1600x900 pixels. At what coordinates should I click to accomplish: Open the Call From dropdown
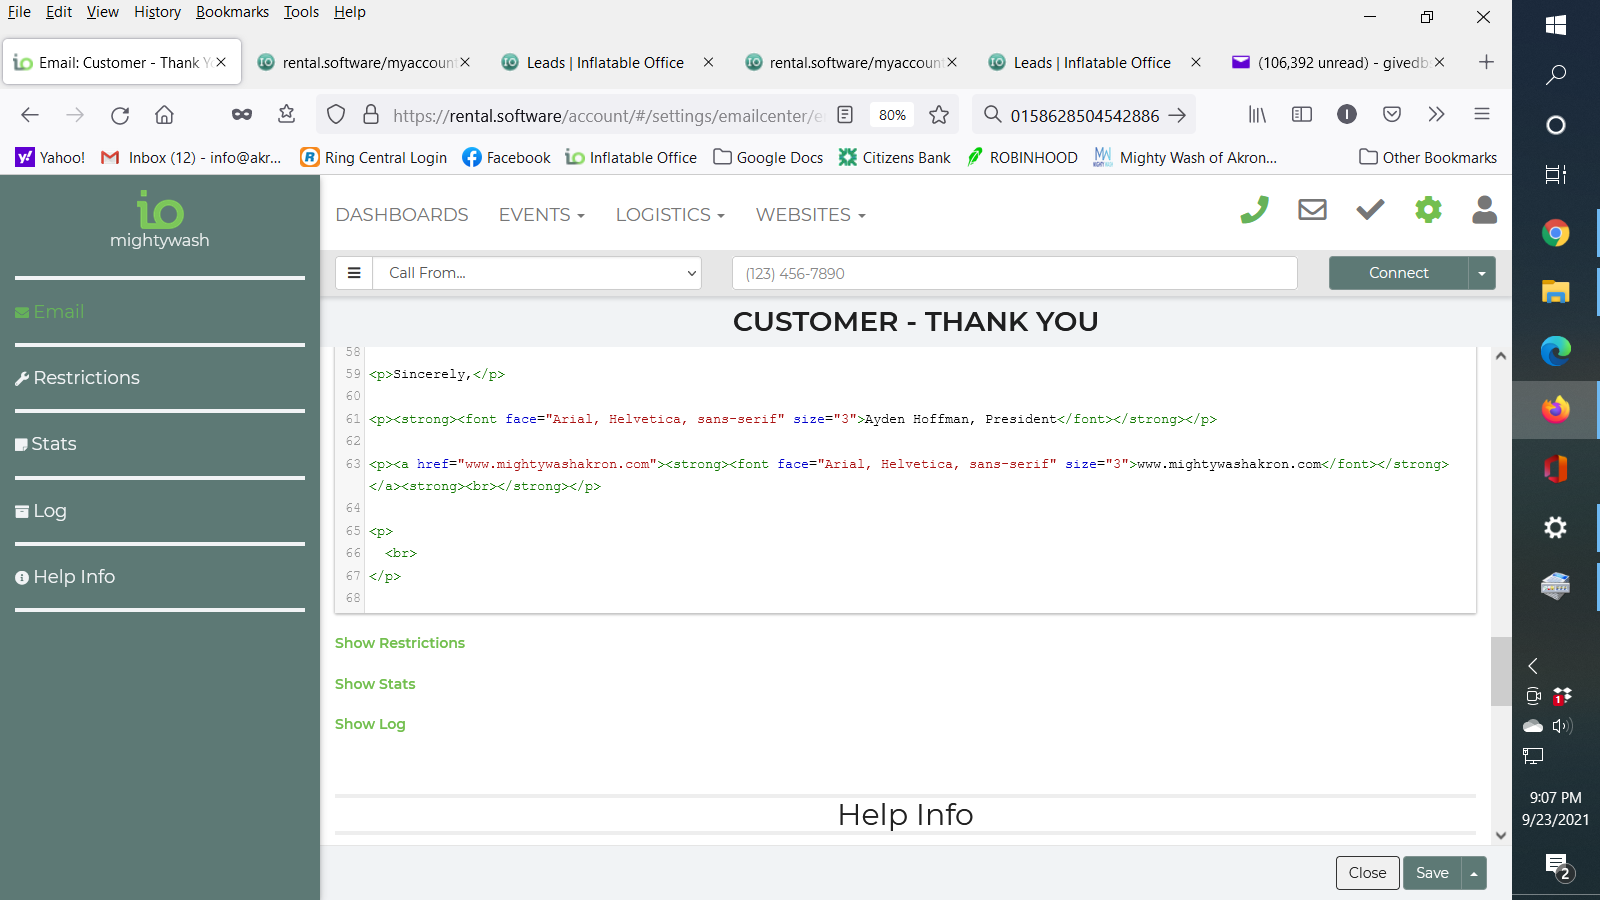537,273
